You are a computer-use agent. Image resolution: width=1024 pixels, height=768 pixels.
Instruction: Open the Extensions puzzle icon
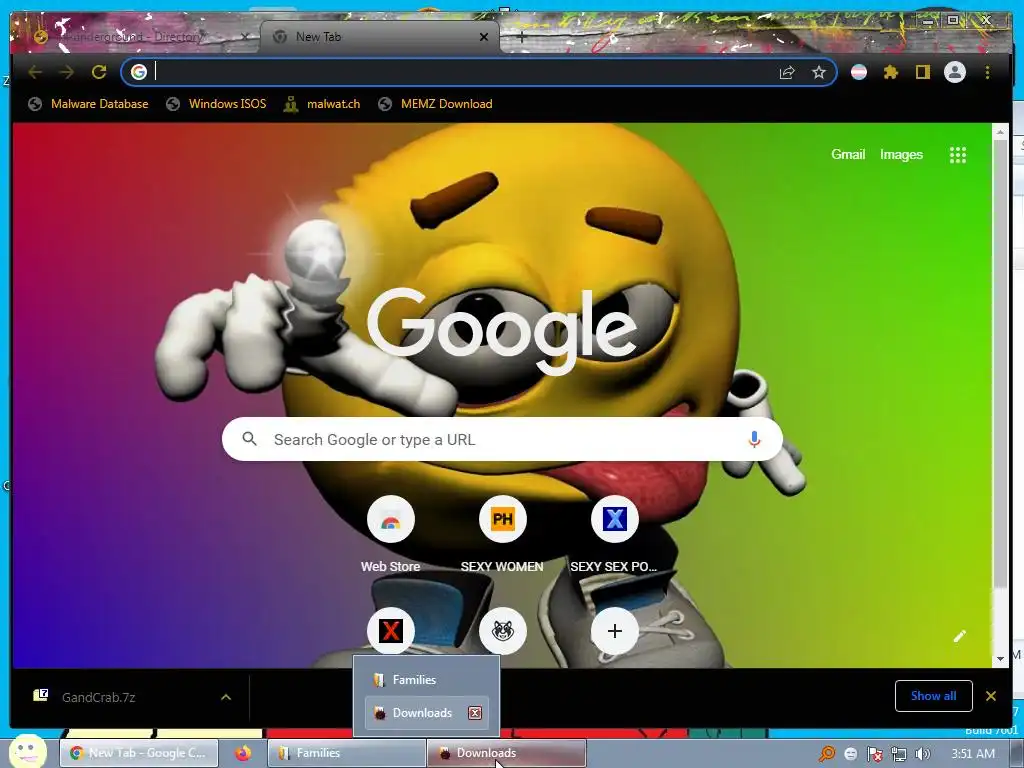pyautogui.click(x=891, y=72)
